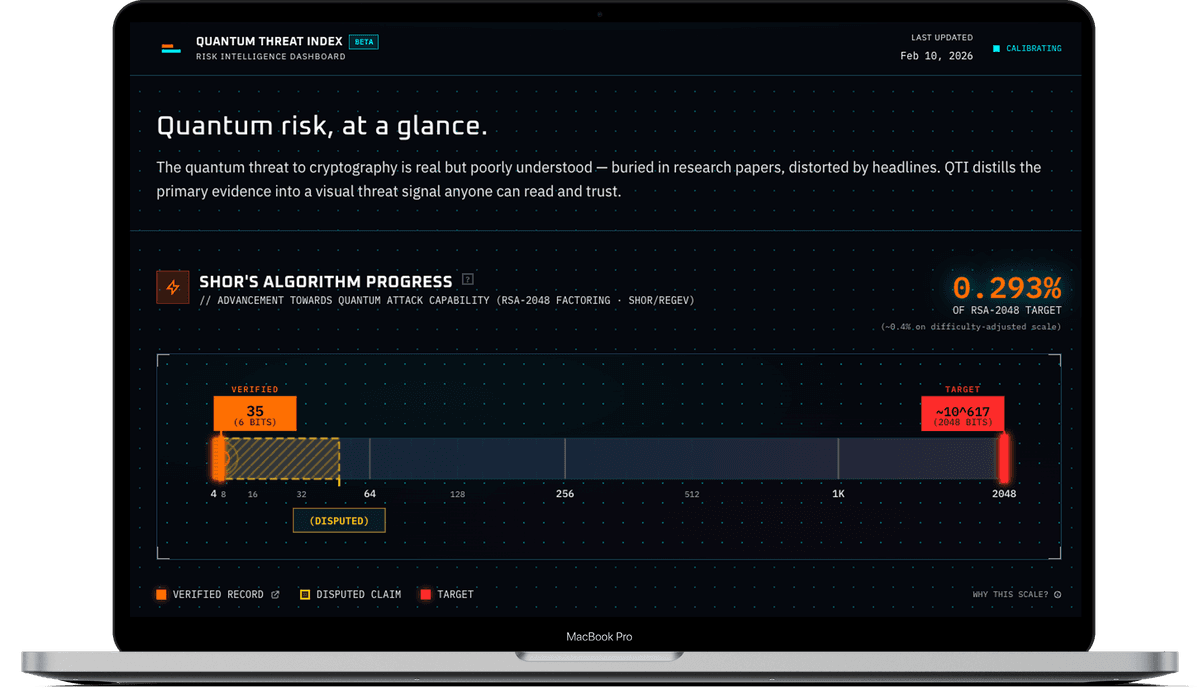Toggle the VERIFIED RECORD legend entry
1200x688 pixels.
(218, 593)
